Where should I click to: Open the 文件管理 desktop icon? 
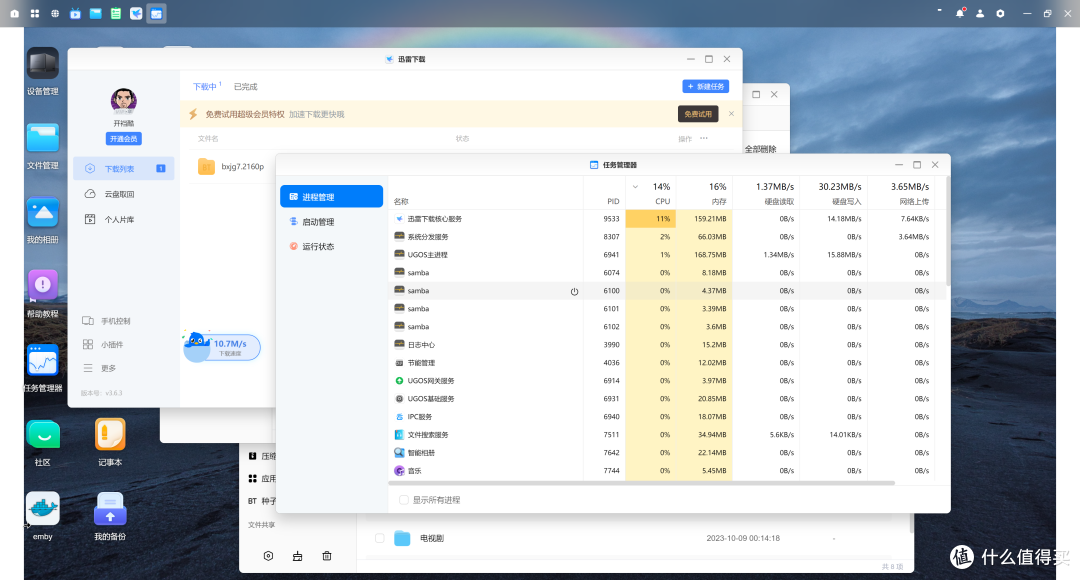point(43,138)
